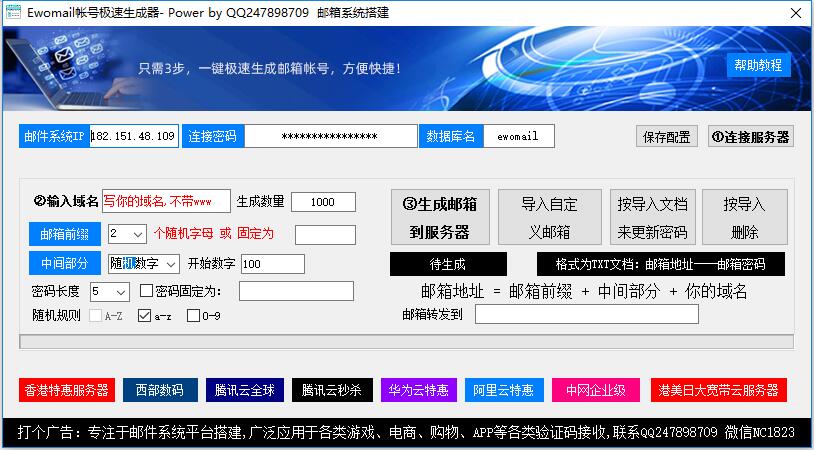Click the 数据库名 ewomail field
Viewport: 814px width, 450px height.
pos(519,136)
